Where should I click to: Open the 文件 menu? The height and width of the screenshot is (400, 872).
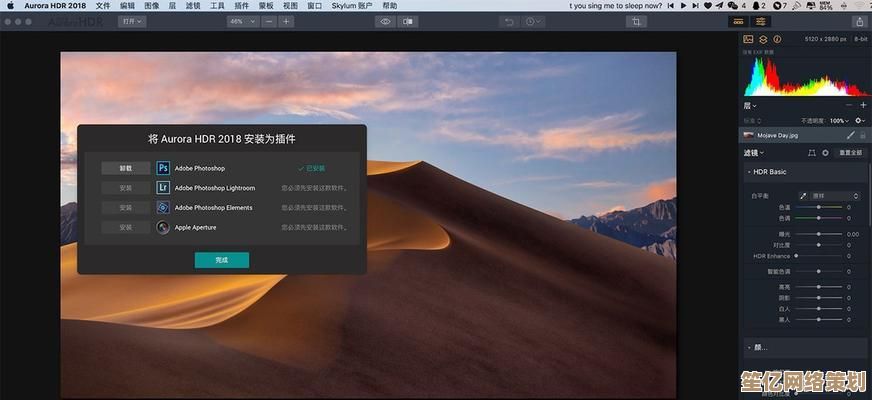point(103,6)
